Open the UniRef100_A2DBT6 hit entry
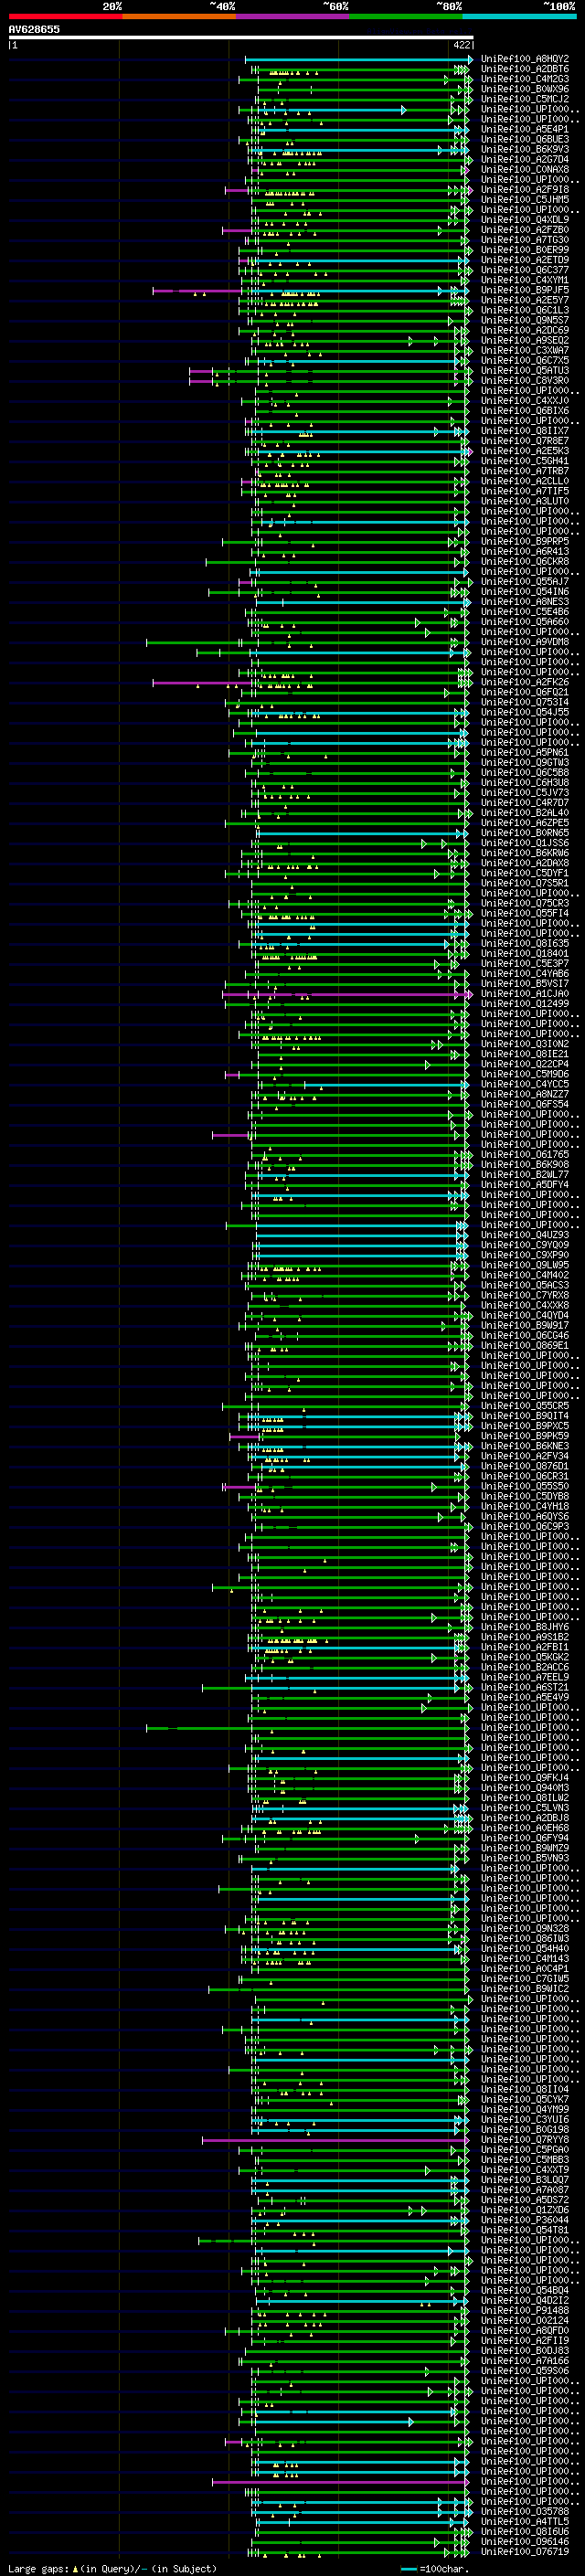 tap(525, 69)
